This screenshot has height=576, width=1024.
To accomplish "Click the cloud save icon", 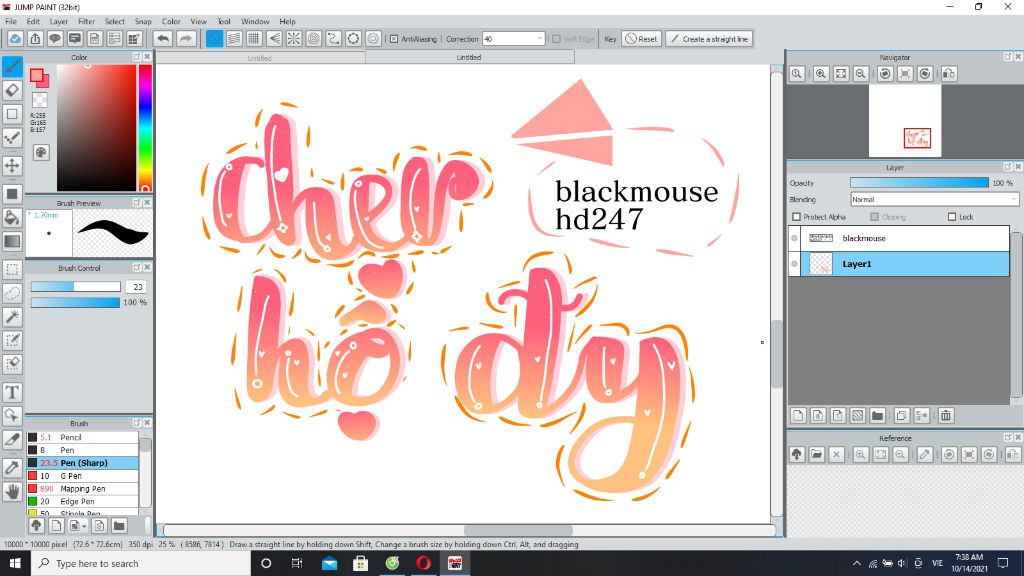I will [15, 39].
